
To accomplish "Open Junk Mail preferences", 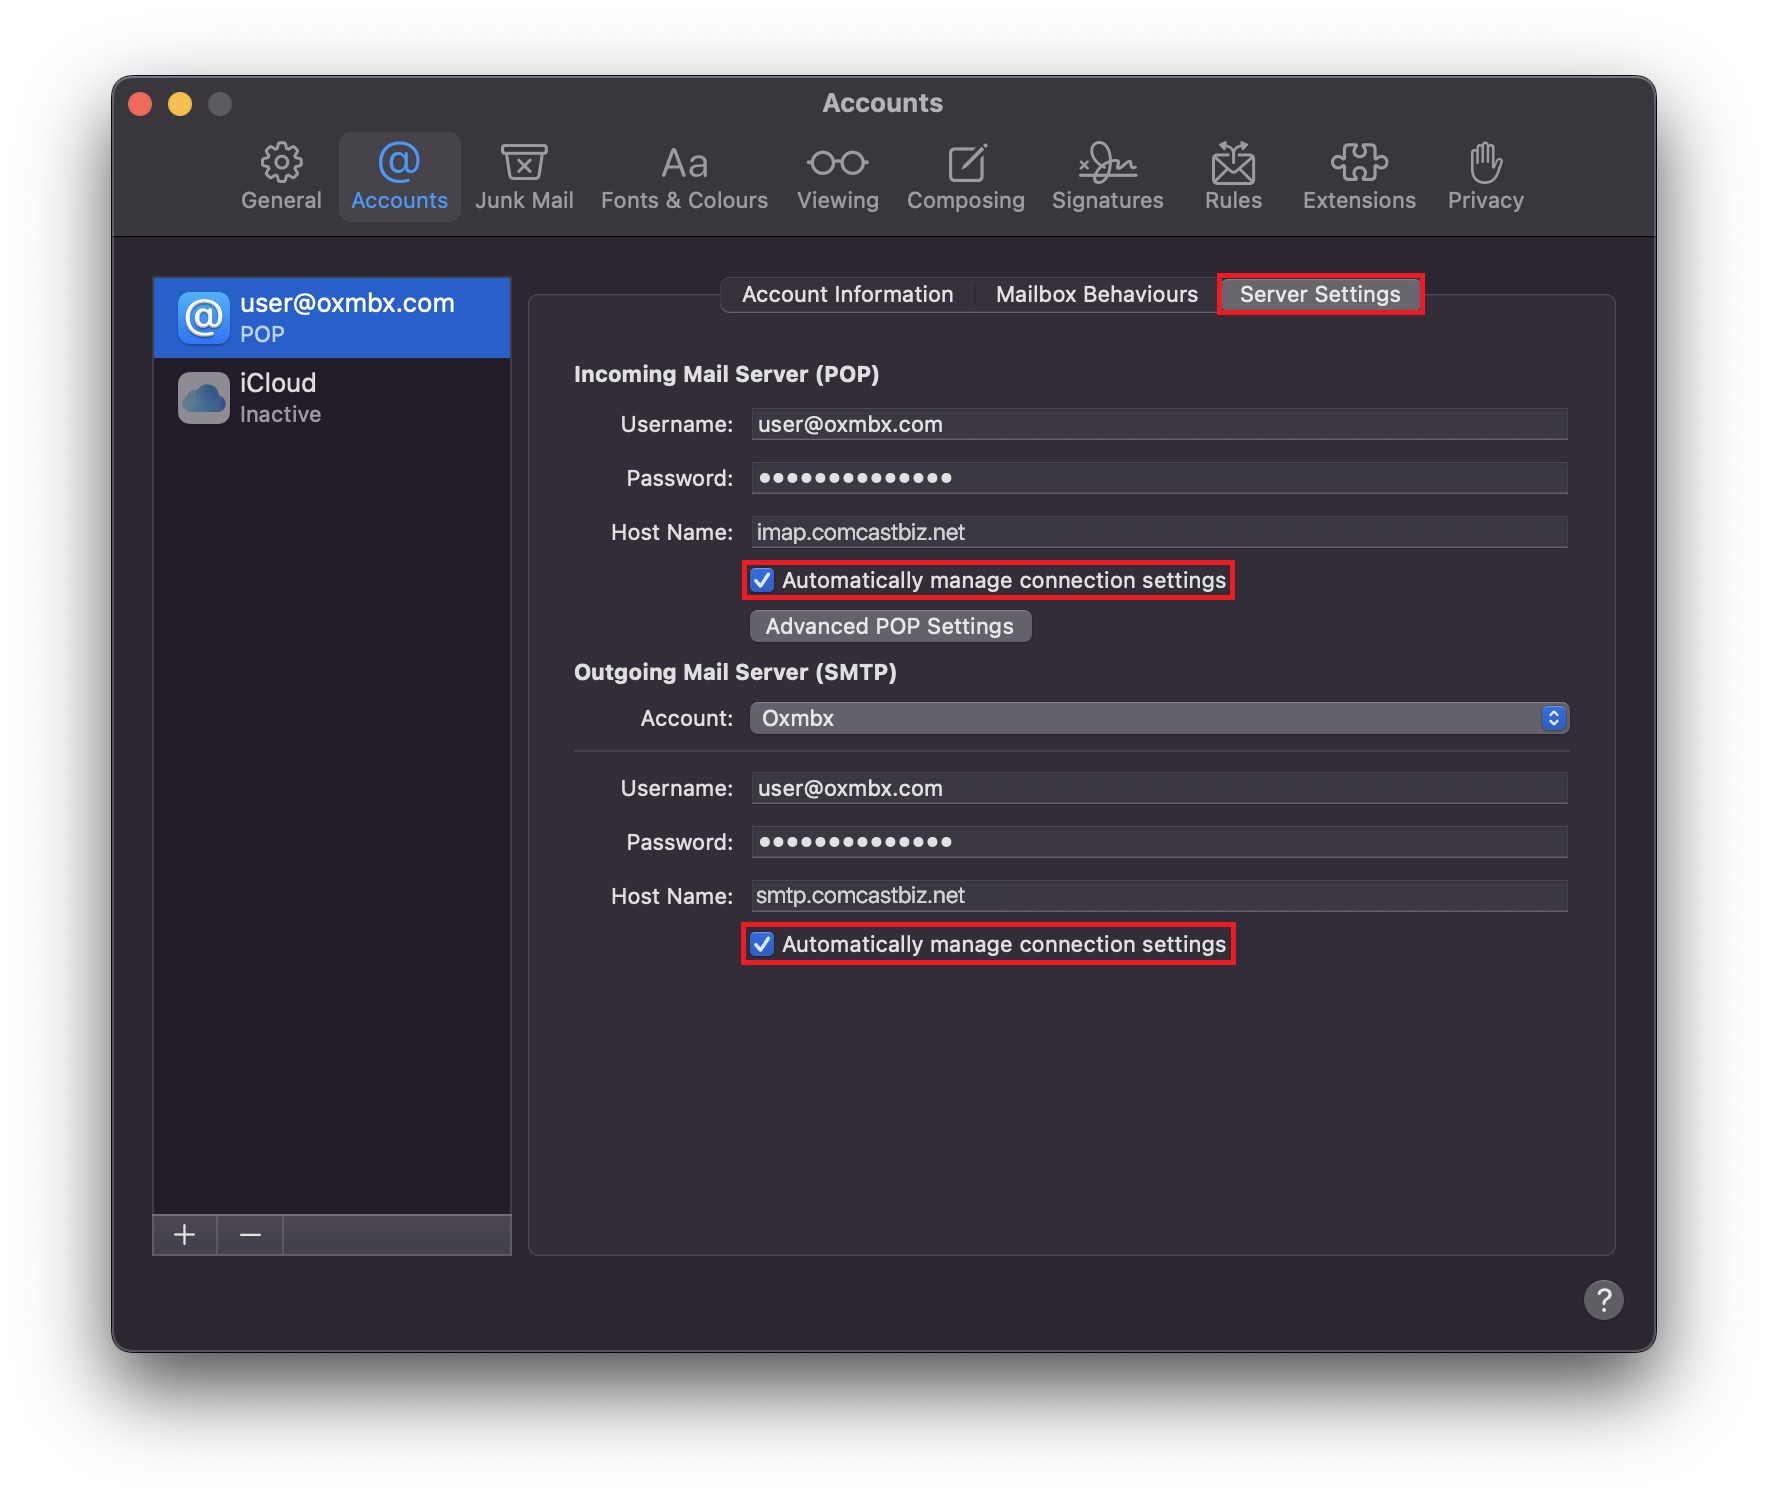I will [x=524, y=177].
